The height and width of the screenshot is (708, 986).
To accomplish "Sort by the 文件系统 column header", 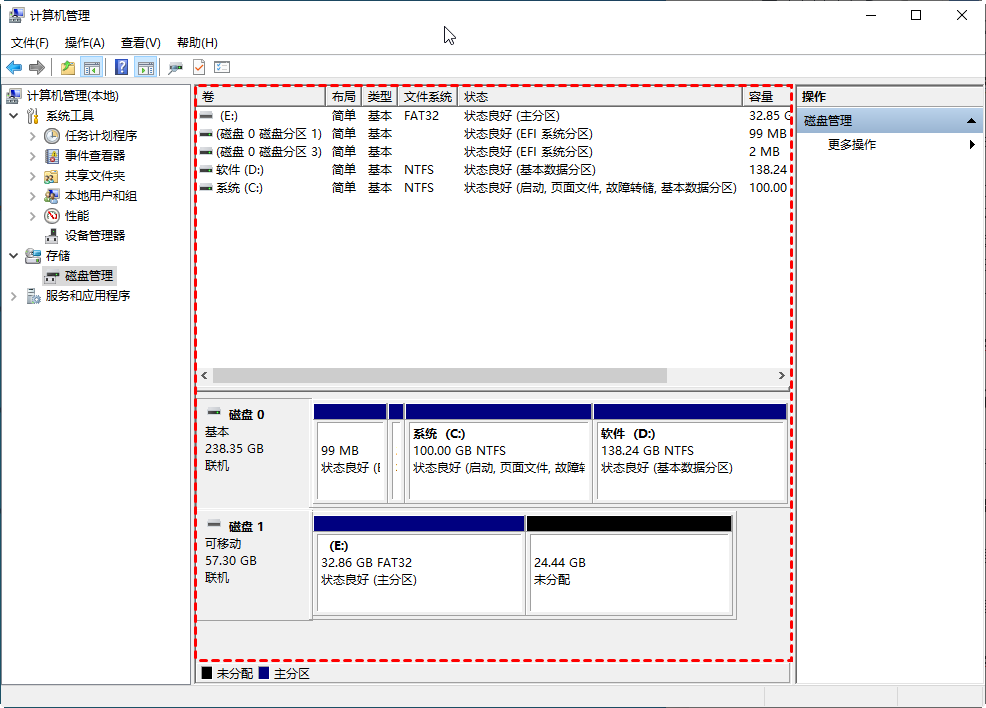I will click(428, 97).
